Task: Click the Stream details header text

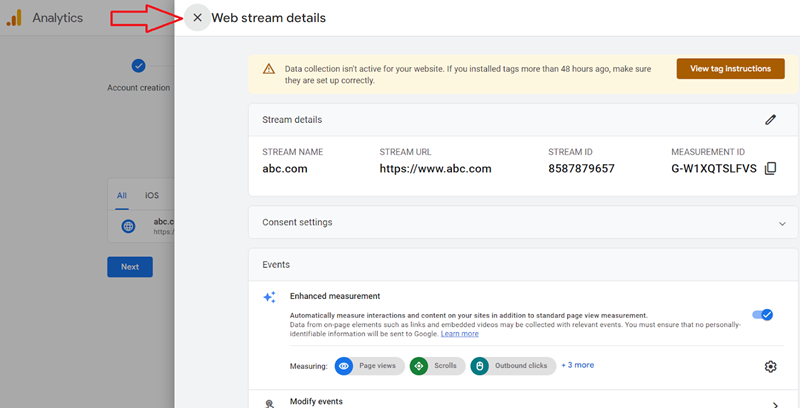Action: (292, 120)
